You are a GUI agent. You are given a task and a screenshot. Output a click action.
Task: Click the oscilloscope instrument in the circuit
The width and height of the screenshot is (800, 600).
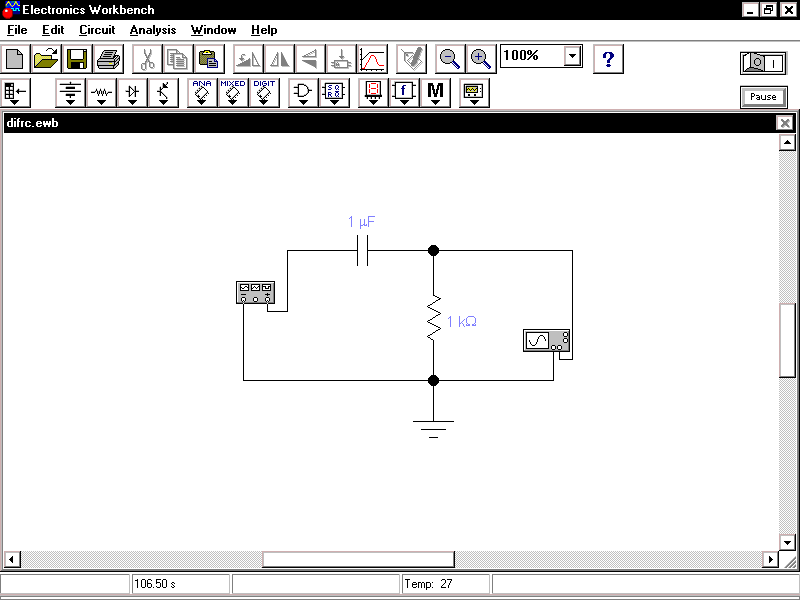[x=546, y=341]
